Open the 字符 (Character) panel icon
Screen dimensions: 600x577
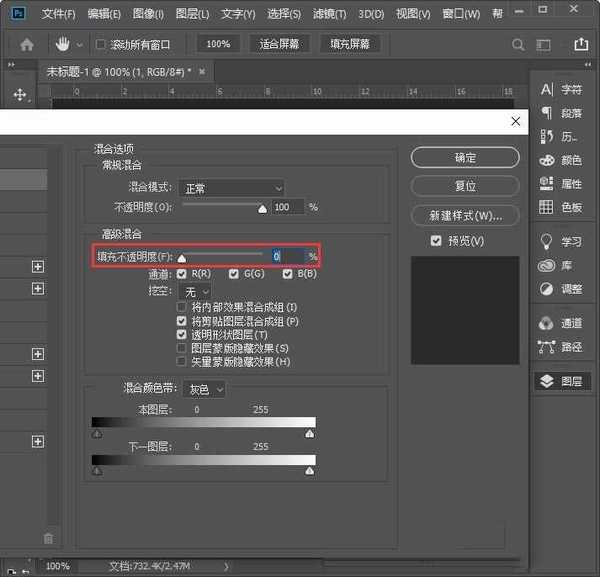(547, 89)
